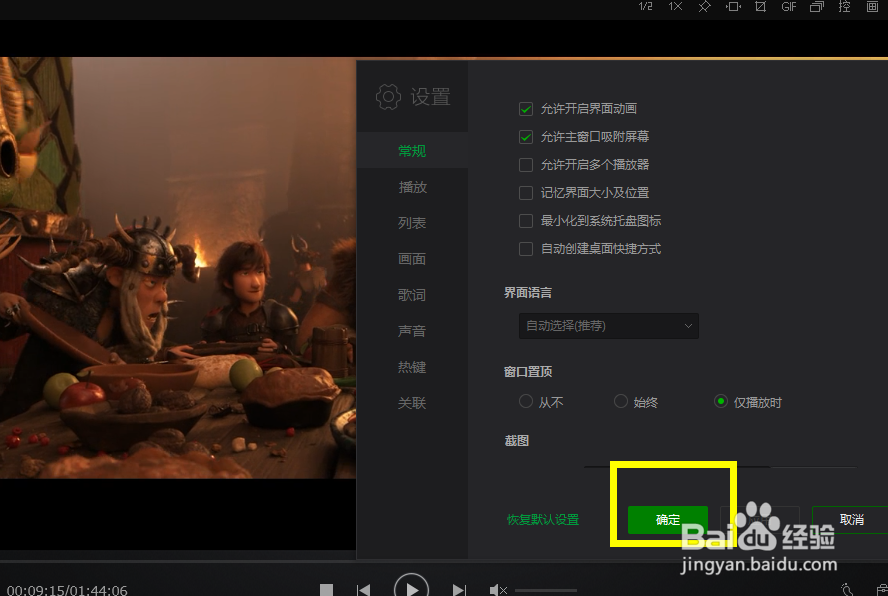The height and width of the screenshot is (596, 888).
Task: Select the 从不 radio option
Action: (526, 402)
